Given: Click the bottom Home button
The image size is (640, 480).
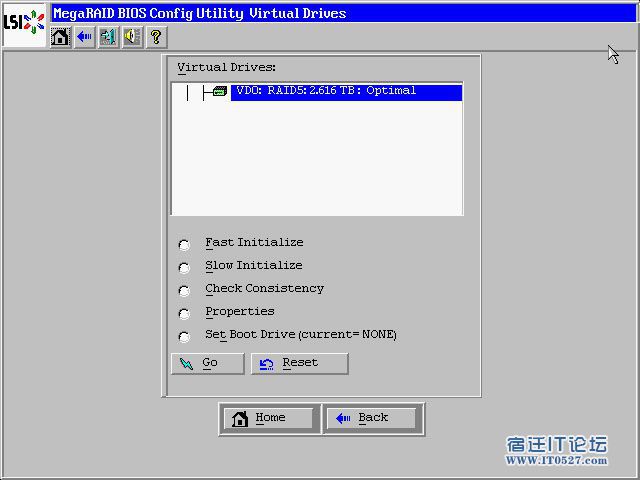Looking at the screenshot, I should point(269,418).
